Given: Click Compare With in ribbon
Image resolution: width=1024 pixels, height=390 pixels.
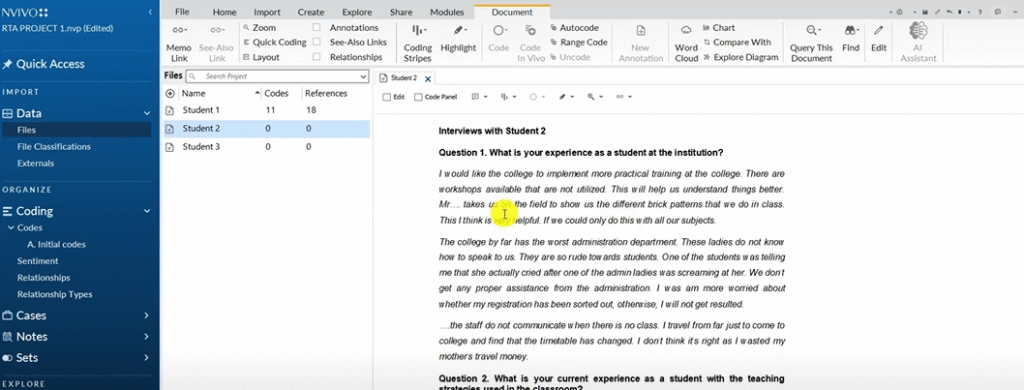Looking at the screenshot, I should point(737,42).
